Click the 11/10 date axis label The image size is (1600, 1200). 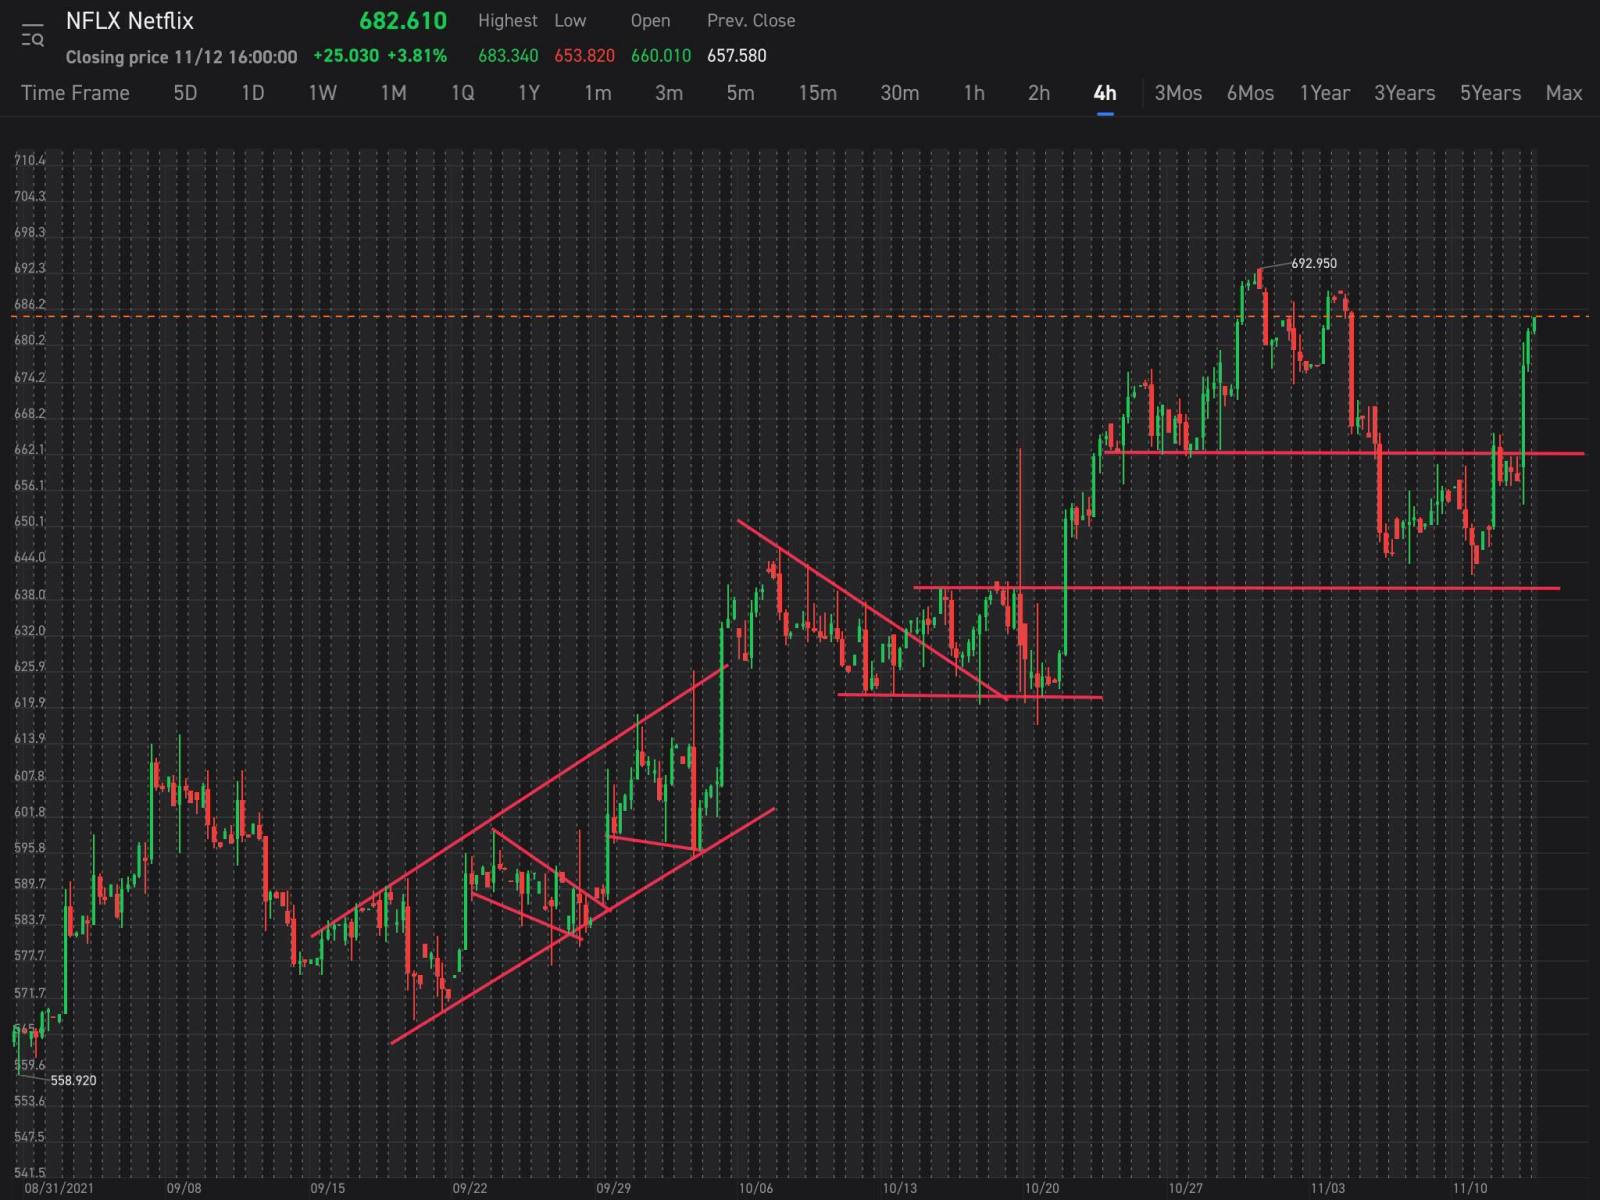click(x=1470, y=1188)
